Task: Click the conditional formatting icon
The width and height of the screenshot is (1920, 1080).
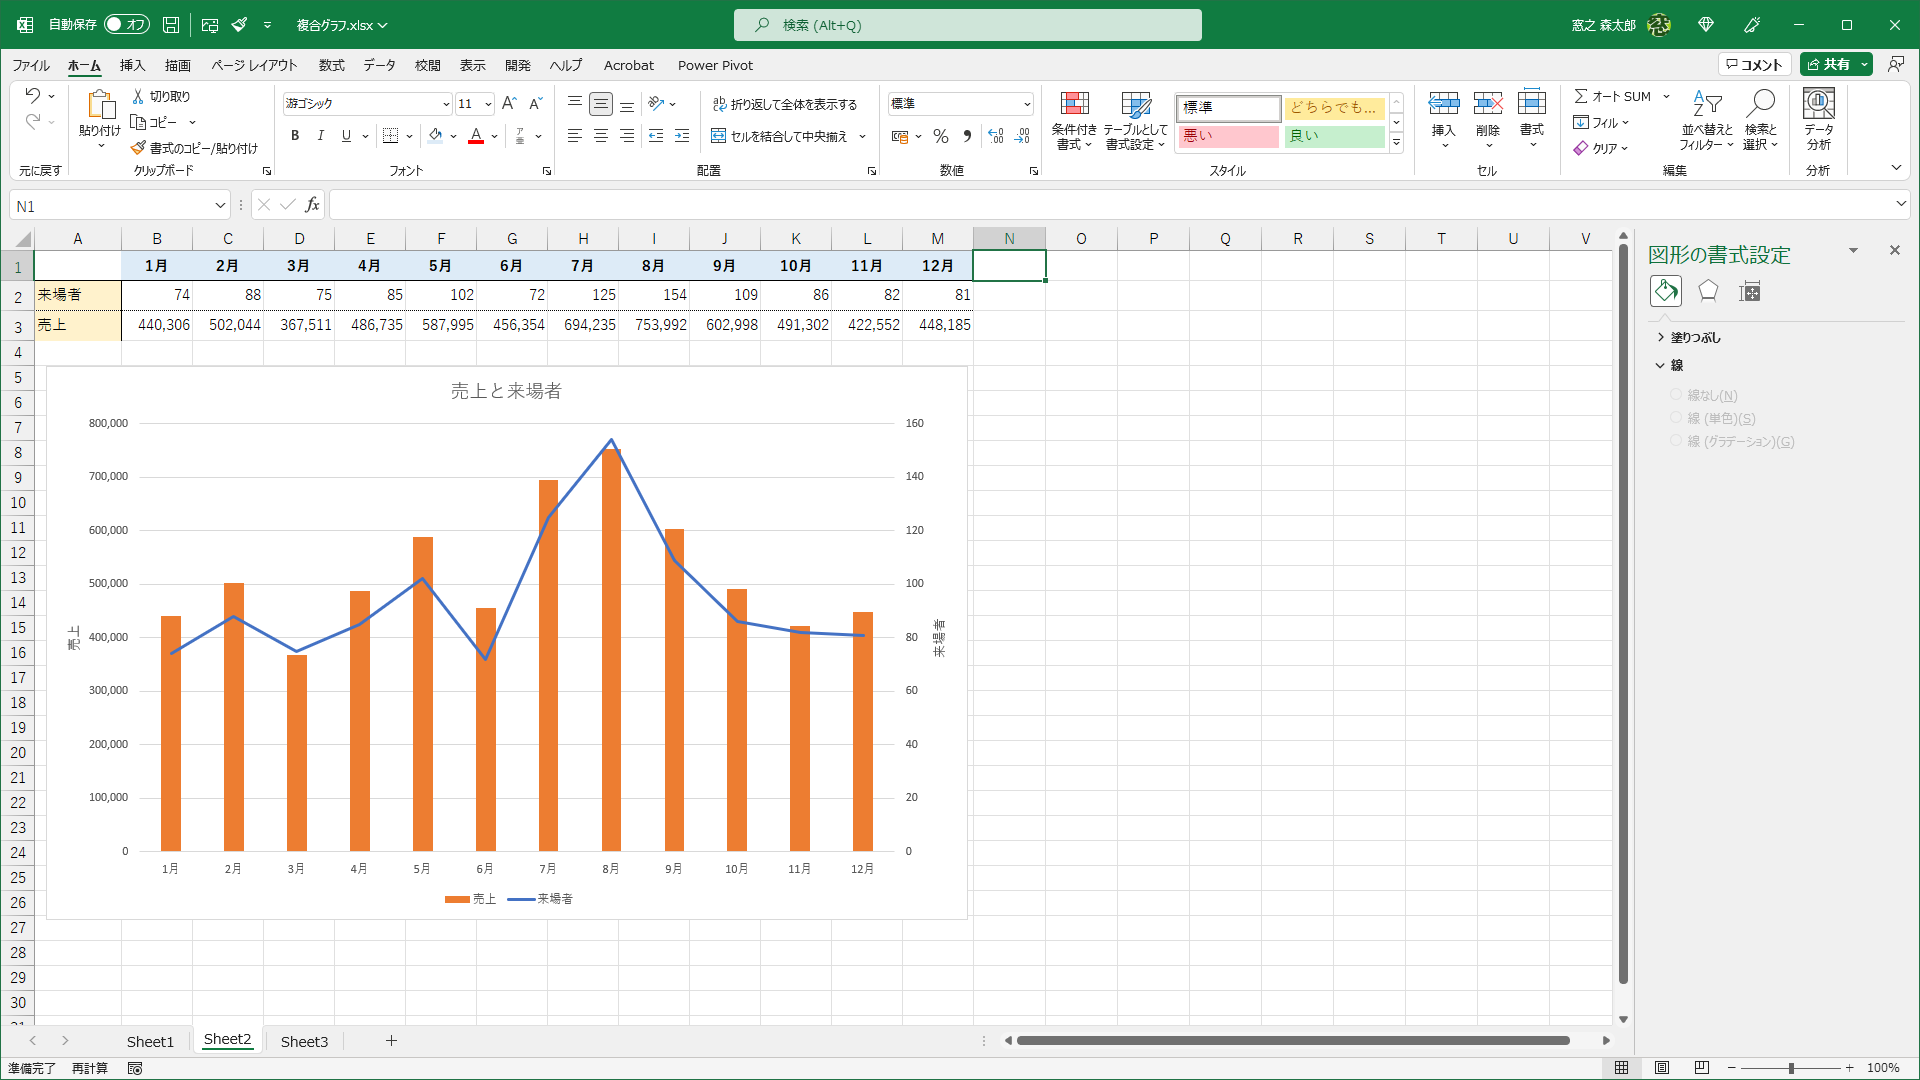Action: coord(1074,105)
